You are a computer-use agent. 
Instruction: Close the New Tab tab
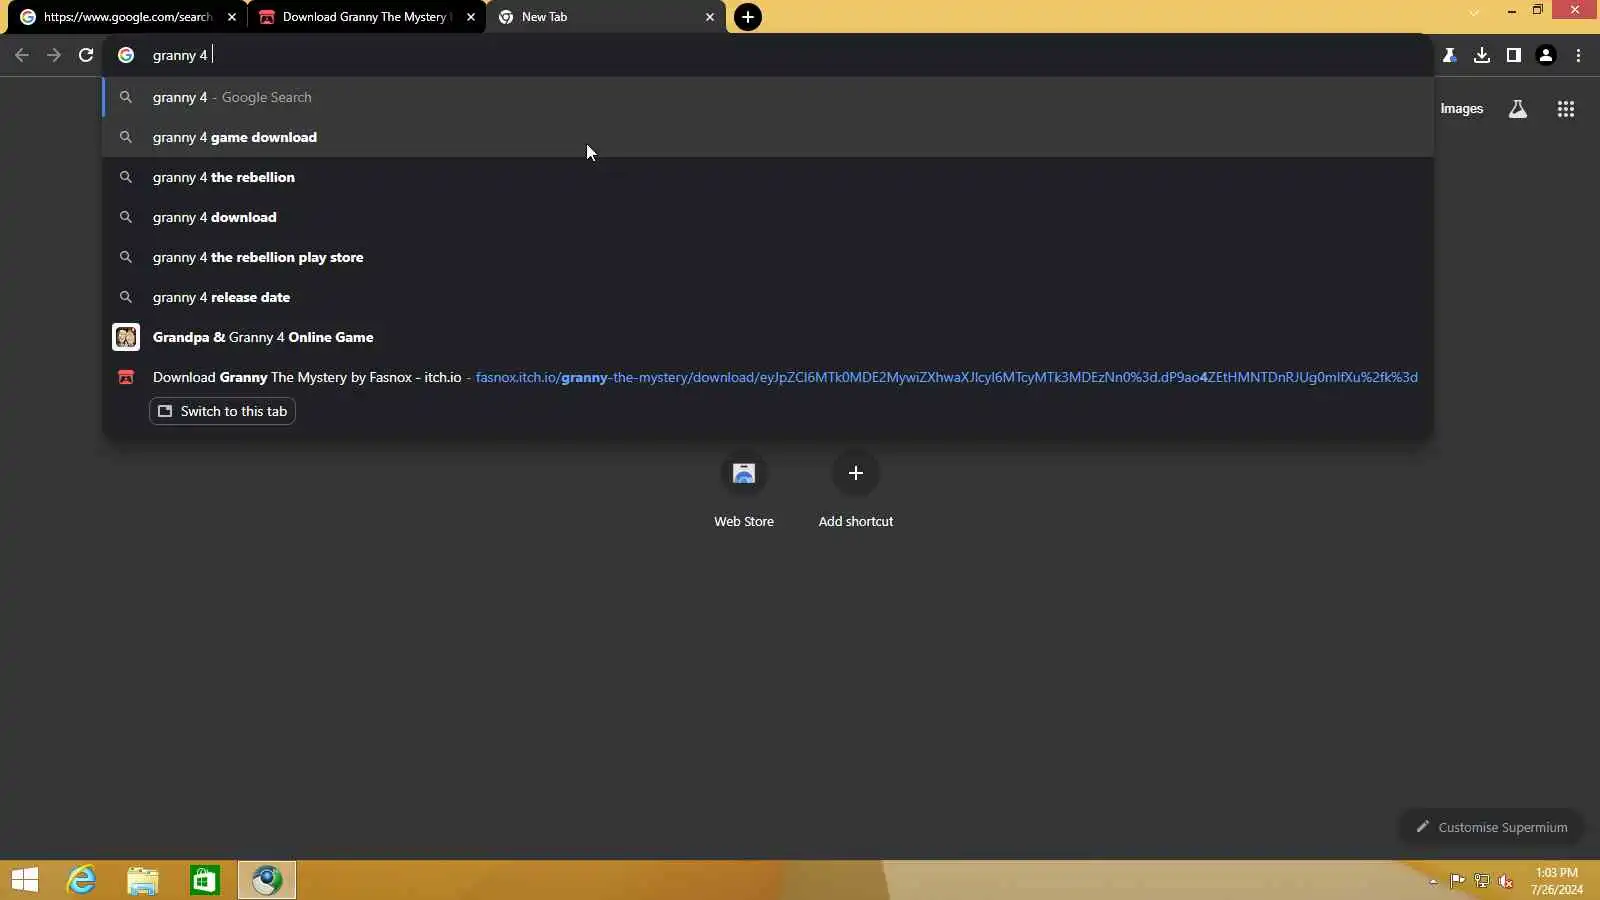click(710, 17)
